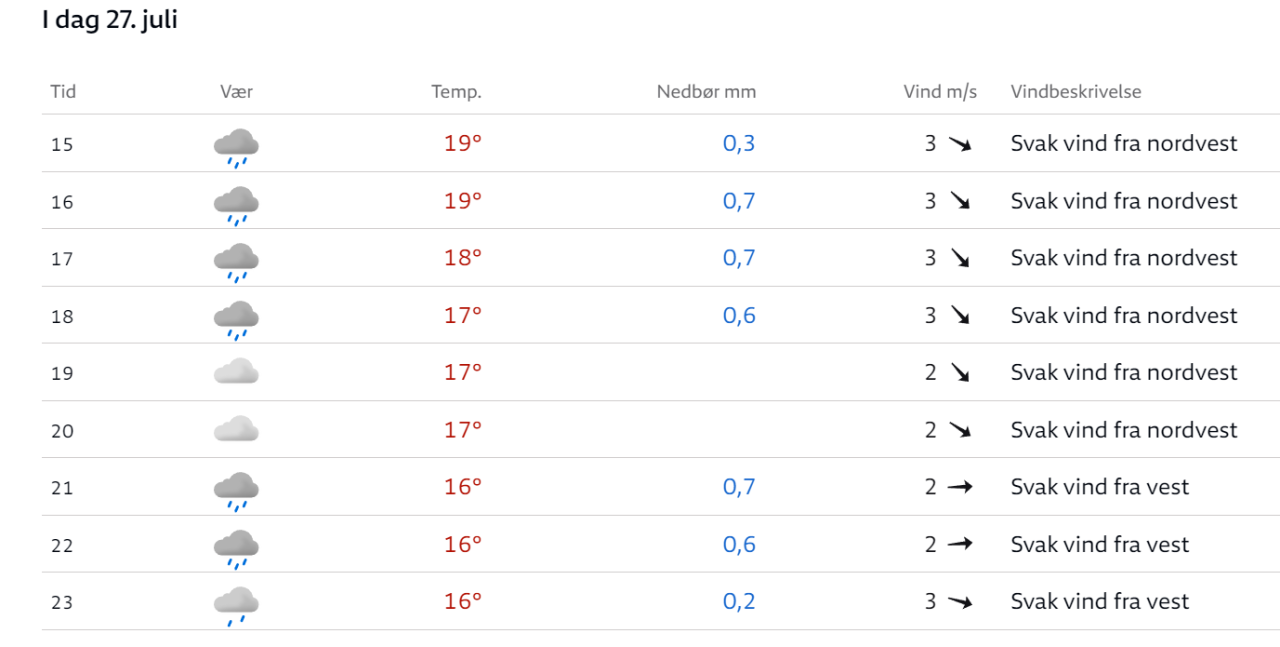Viewport: 1280px width, 647px height.
Task: Click the 0,6 precipitation value for hour 18
Action: [739, 316]
